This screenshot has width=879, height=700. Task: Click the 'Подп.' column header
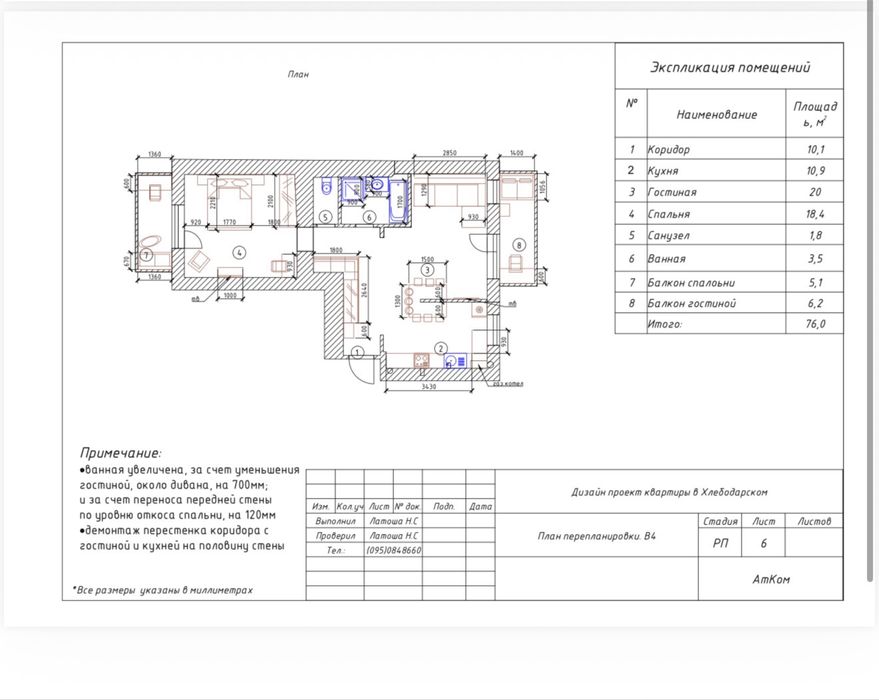[x=443, y=506]
